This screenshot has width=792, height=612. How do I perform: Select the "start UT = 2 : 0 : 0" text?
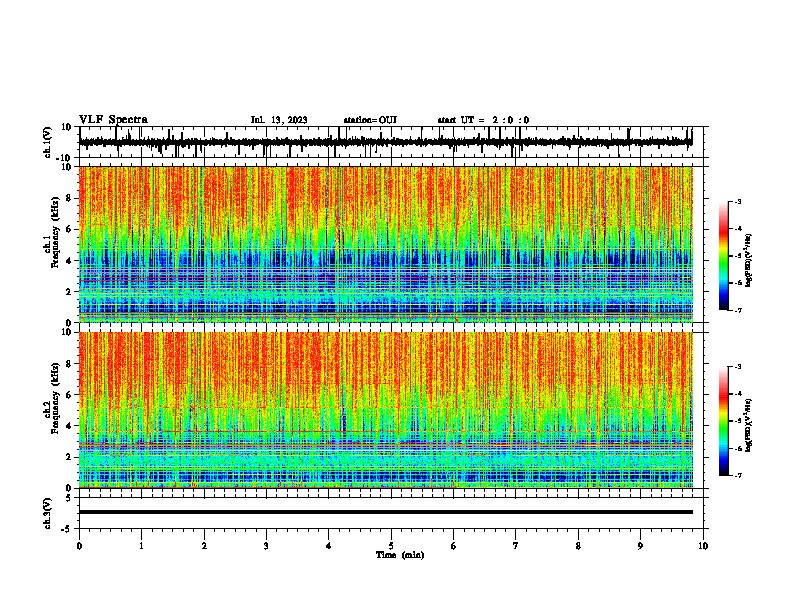tap(483, 120)
